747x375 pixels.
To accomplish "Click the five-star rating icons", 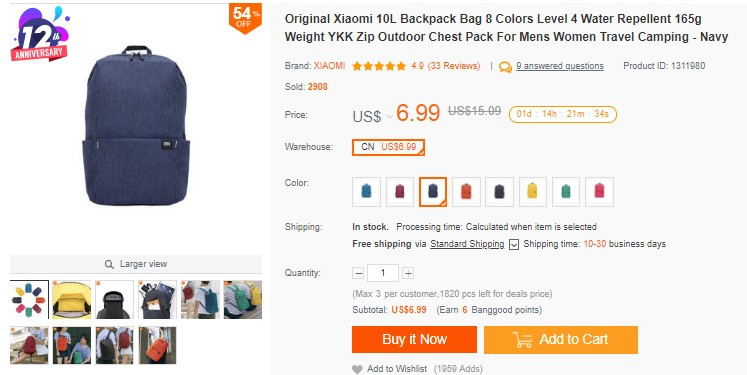I will tap(379, 66).
